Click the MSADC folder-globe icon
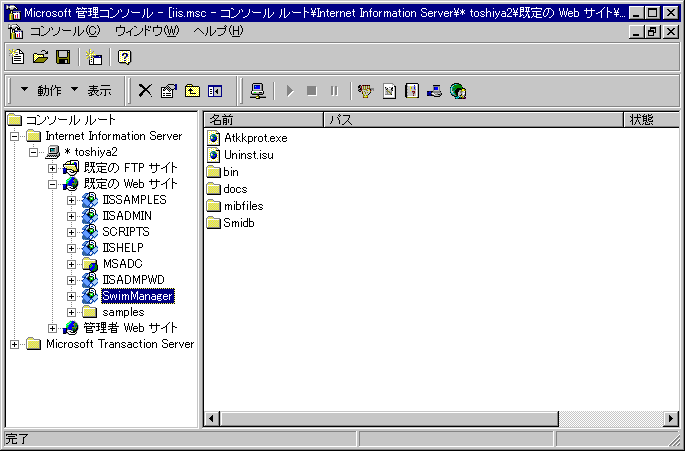 pos(90,264)
